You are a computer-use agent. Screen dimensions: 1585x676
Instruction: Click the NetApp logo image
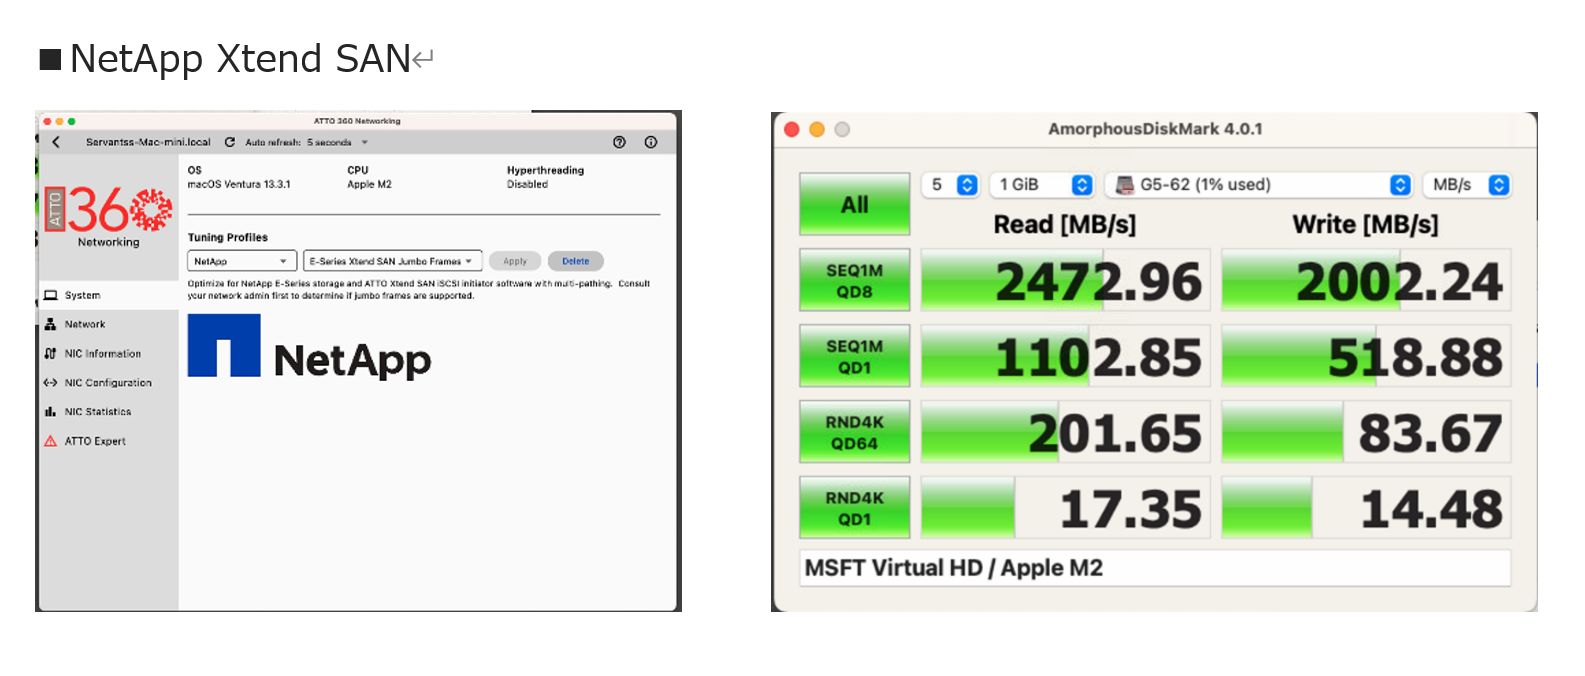309,348
